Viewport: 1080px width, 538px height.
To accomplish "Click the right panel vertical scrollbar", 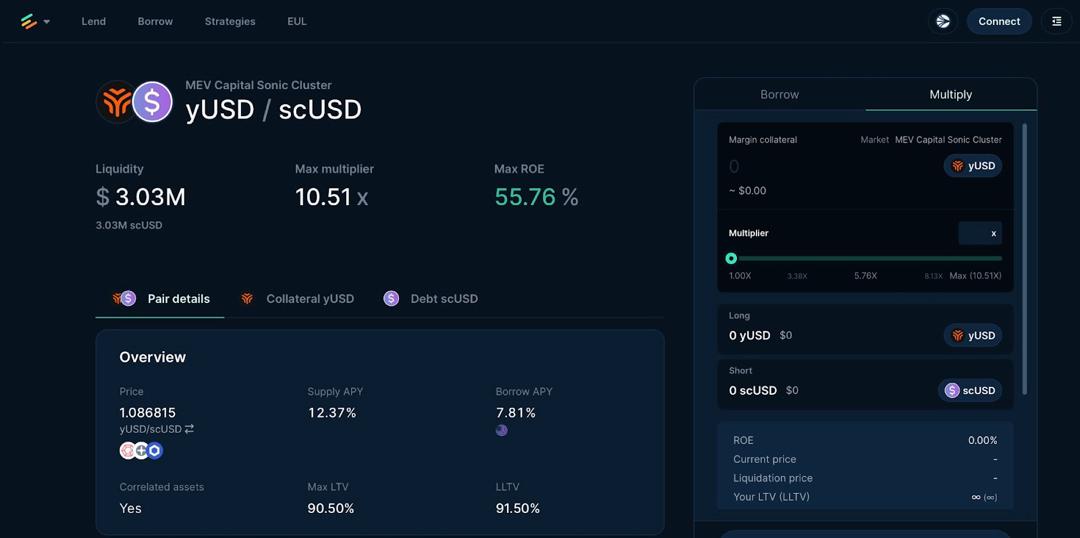I will [1025, 258].
